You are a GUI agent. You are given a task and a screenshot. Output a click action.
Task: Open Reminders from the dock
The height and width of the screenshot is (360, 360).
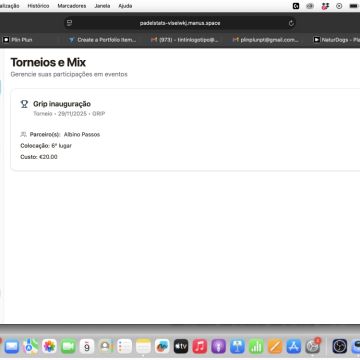point(125,346)
